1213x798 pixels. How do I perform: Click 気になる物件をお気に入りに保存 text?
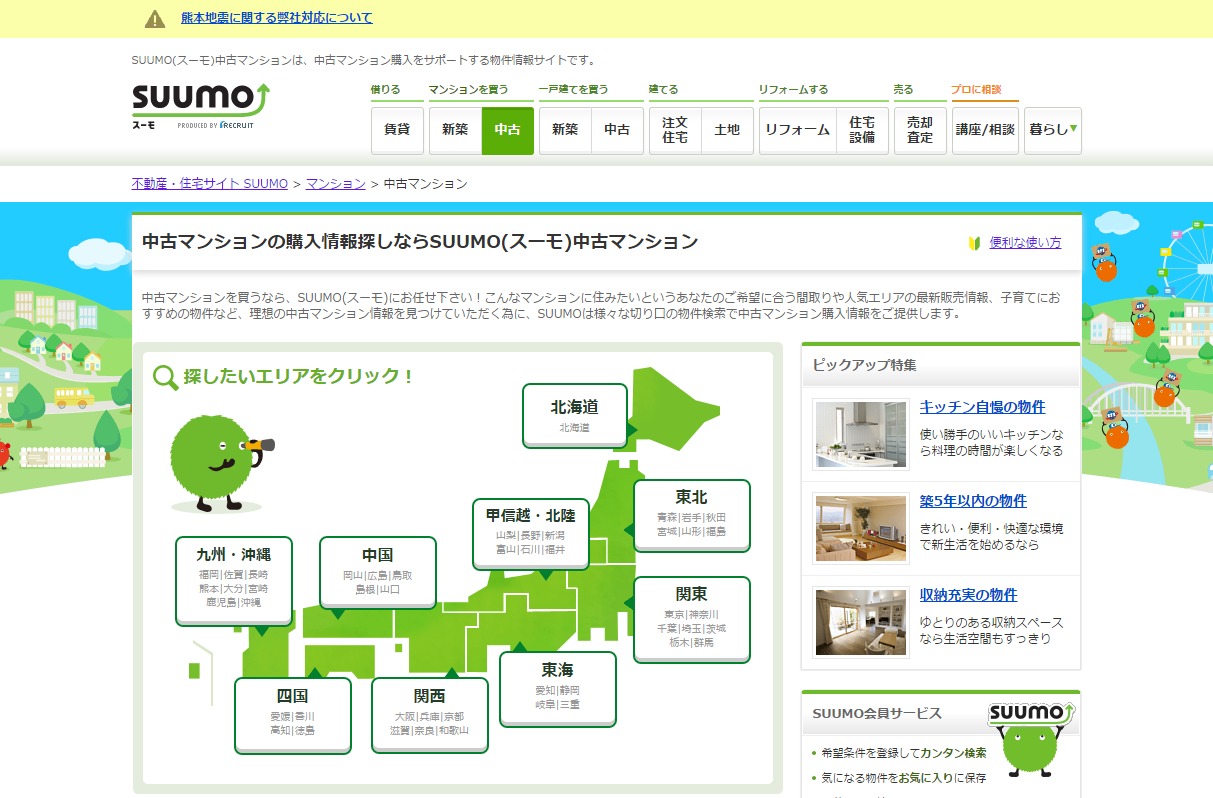(903, 777)
